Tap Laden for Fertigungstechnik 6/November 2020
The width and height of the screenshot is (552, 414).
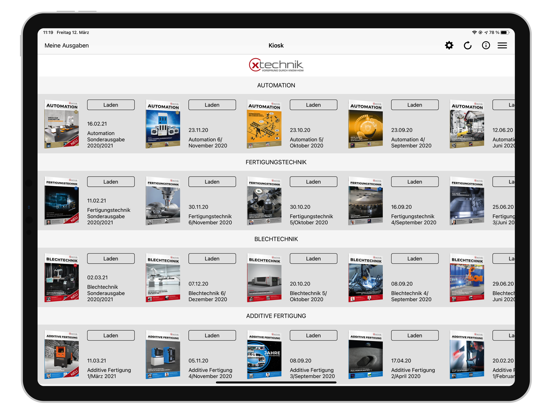tap(212, 182)
